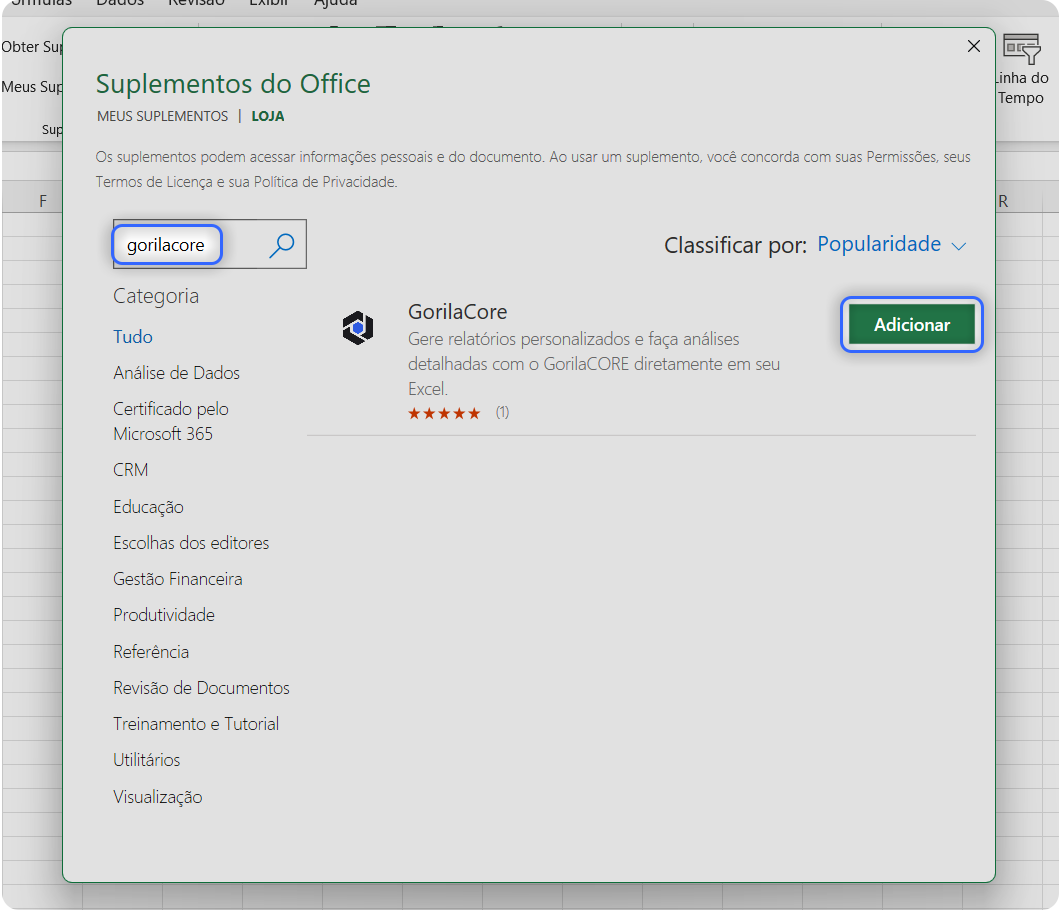Viewport: 1059px width, 911px height.
Task: Switch to MEUS SUPLEMENTOS tab
Action: tap(163, 116)
